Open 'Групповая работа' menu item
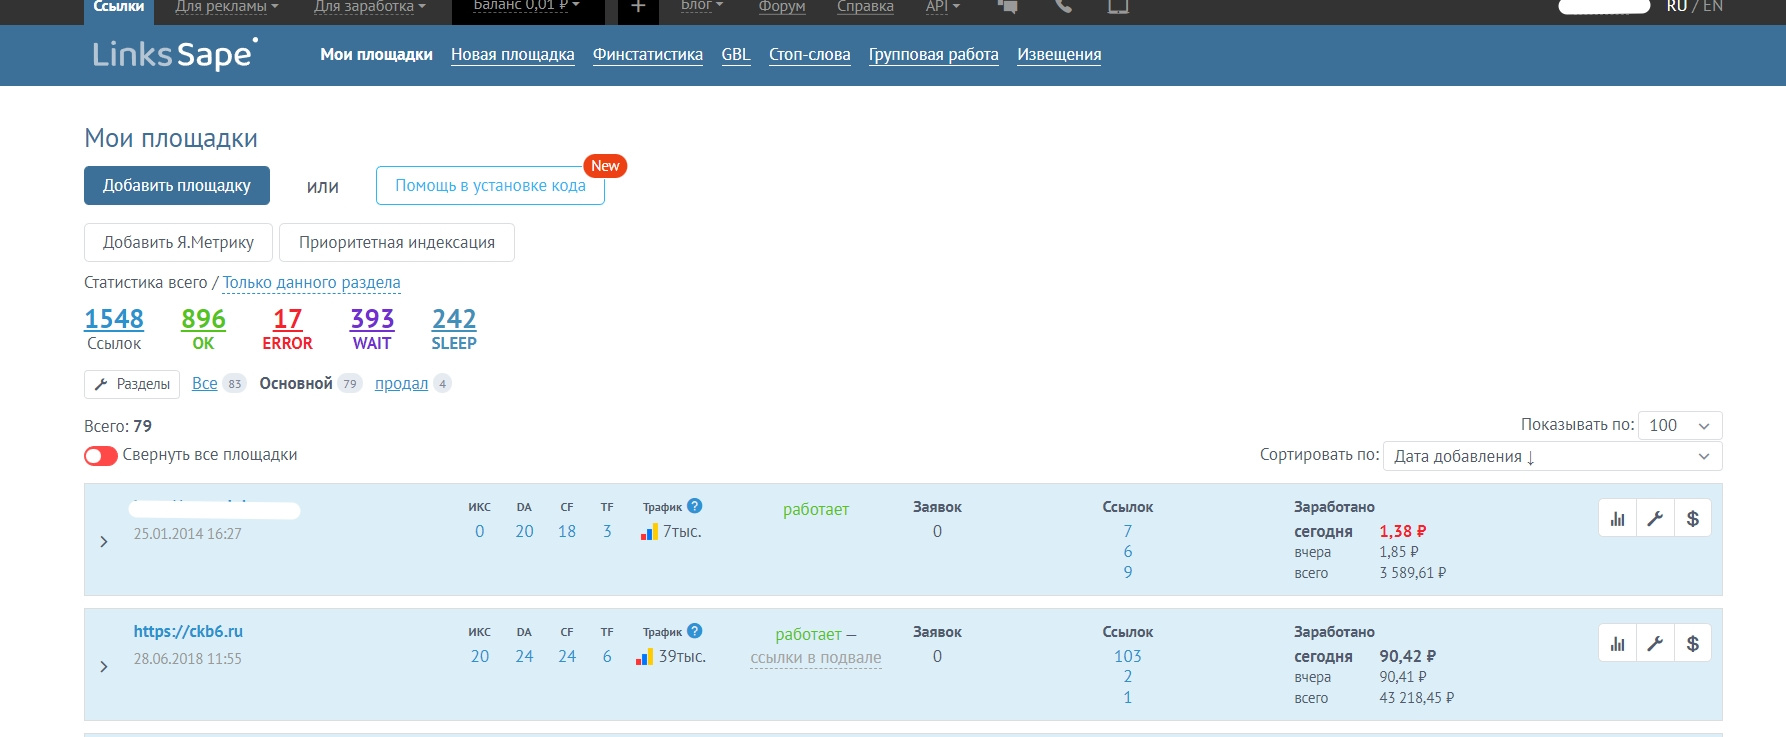 (x=934, y=55)
